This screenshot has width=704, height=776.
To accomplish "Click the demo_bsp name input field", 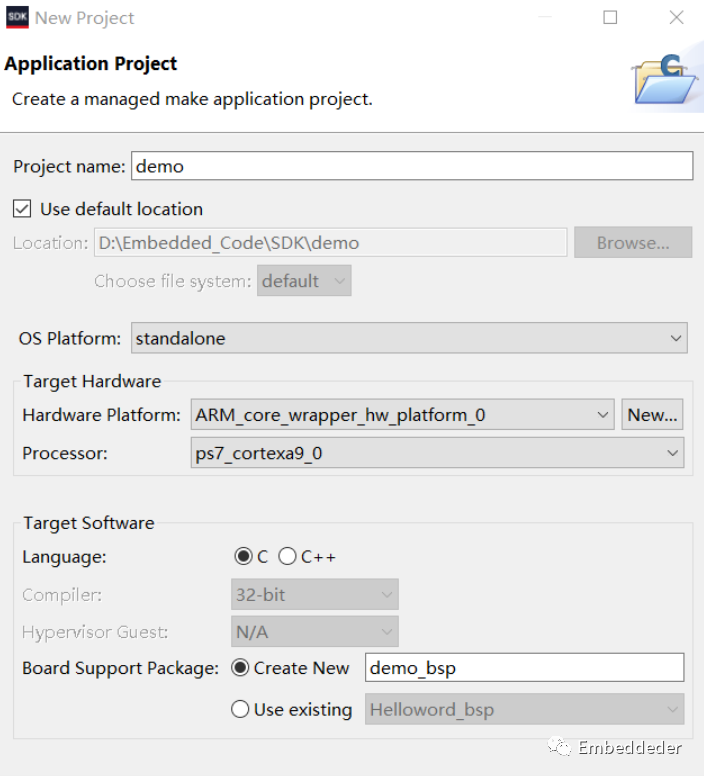I will point(524,668).
